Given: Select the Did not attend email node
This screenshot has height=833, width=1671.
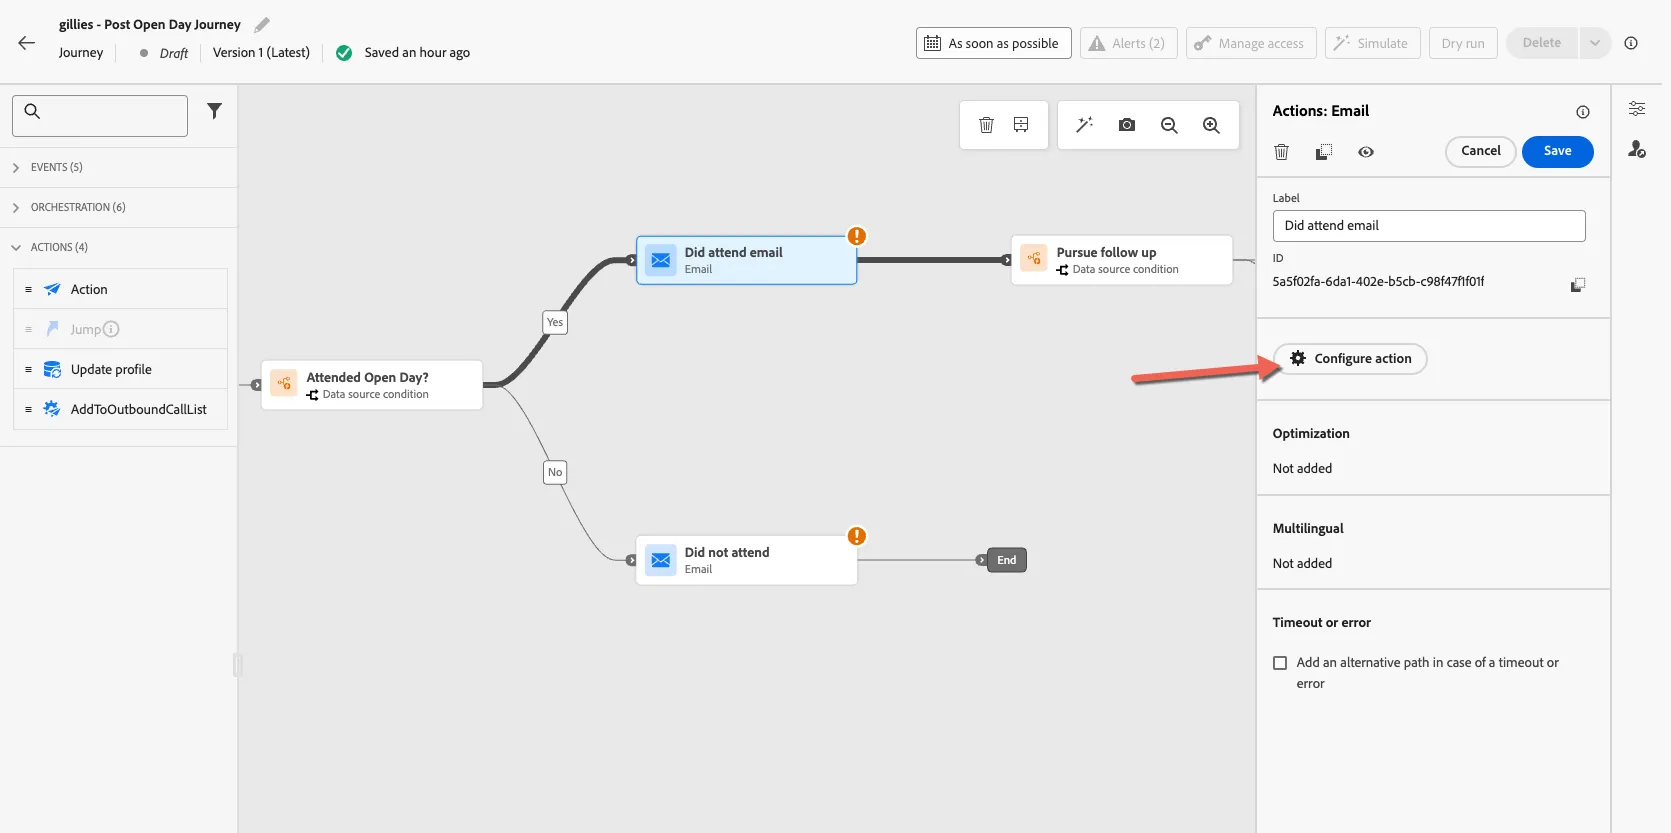Looking at the screenshot, I should pos(747,560).
